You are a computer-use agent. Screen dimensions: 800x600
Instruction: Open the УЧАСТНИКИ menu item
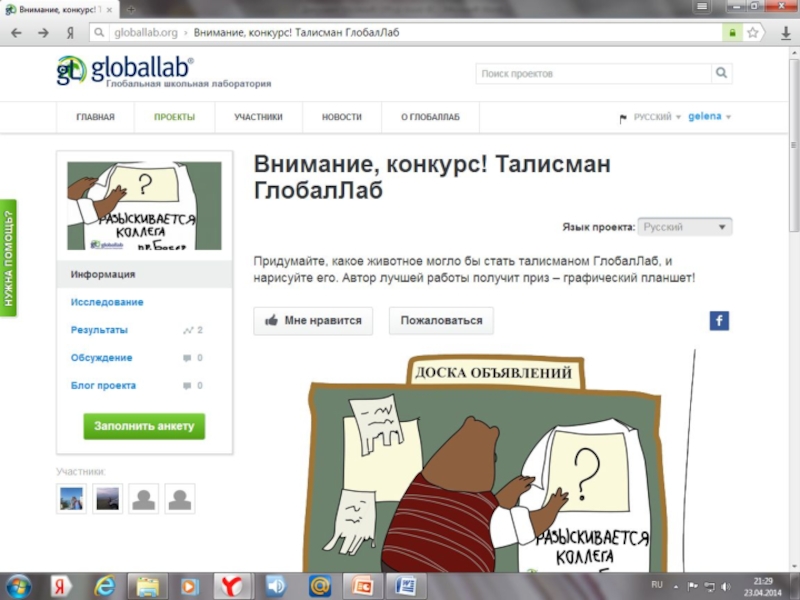point(258,117)
